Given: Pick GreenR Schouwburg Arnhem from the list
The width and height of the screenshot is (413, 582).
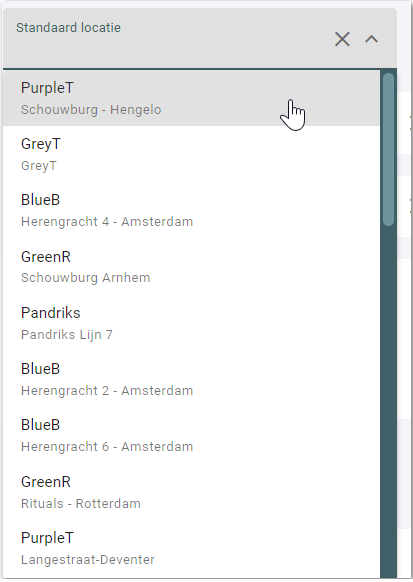Looking at the screenshot, I should pyautogui.click(x=191, y=267).
